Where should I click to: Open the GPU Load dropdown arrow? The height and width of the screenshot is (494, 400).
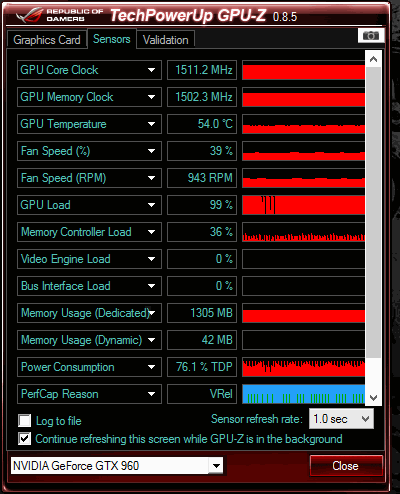coord(151,205)
